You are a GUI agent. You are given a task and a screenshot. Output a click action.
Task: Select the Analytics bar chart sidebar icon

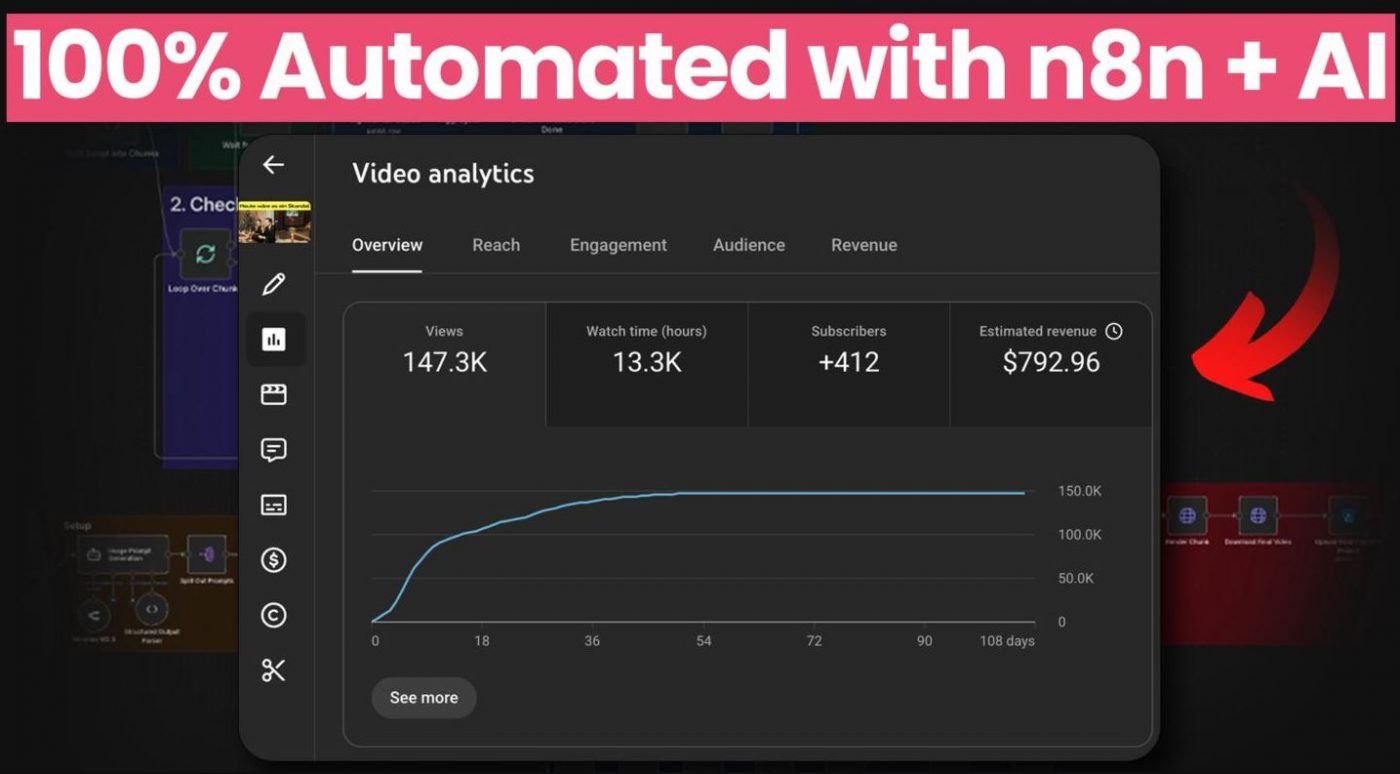274,340
